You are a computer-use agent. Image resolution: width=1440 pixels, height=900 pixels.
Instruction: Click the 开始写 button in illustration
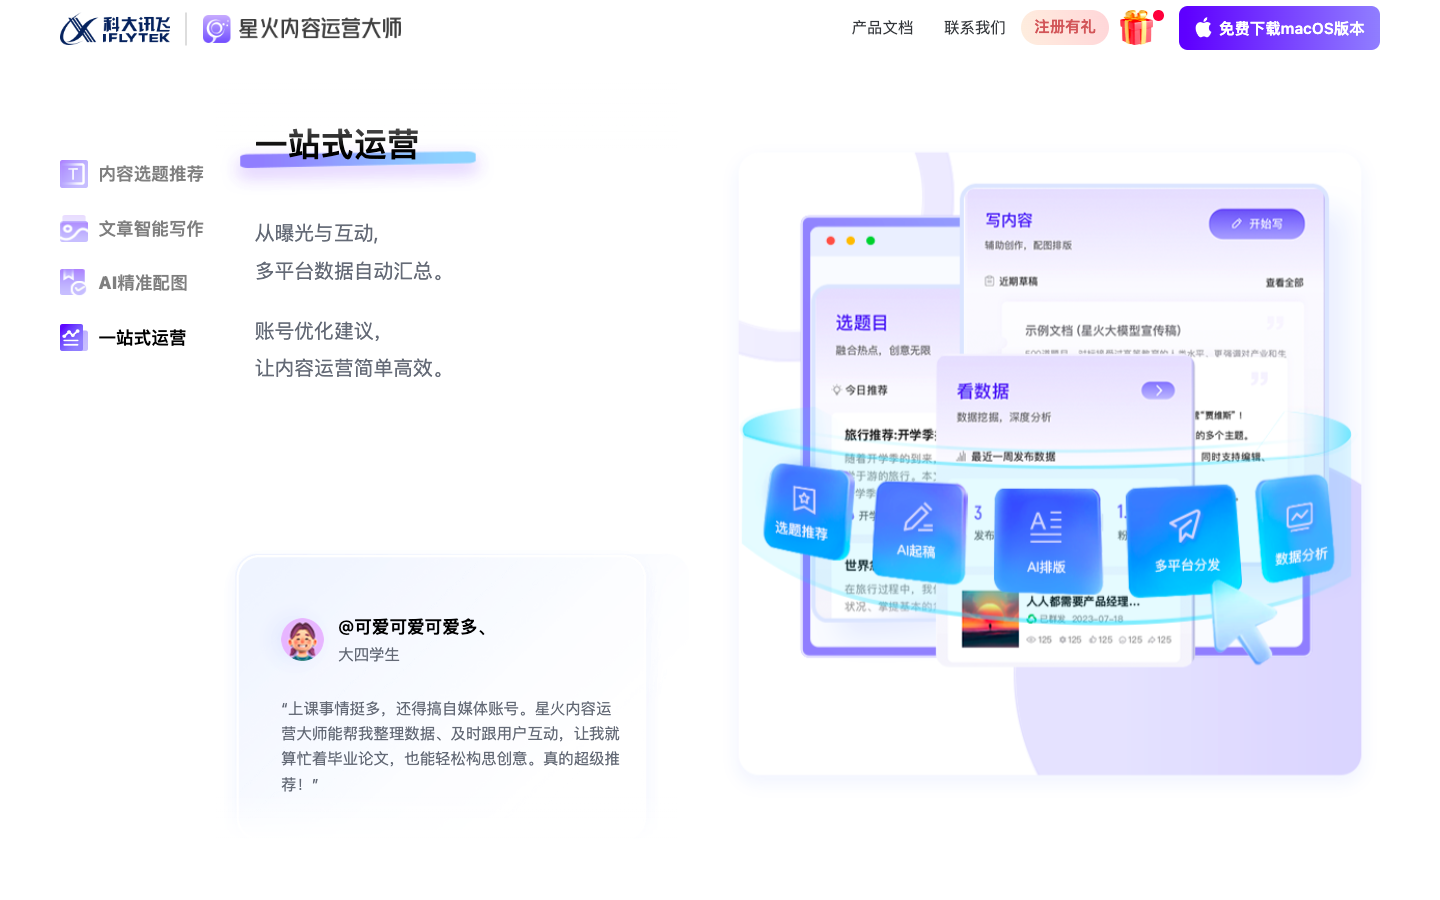pyautogui.click(x=1257, y=224)
